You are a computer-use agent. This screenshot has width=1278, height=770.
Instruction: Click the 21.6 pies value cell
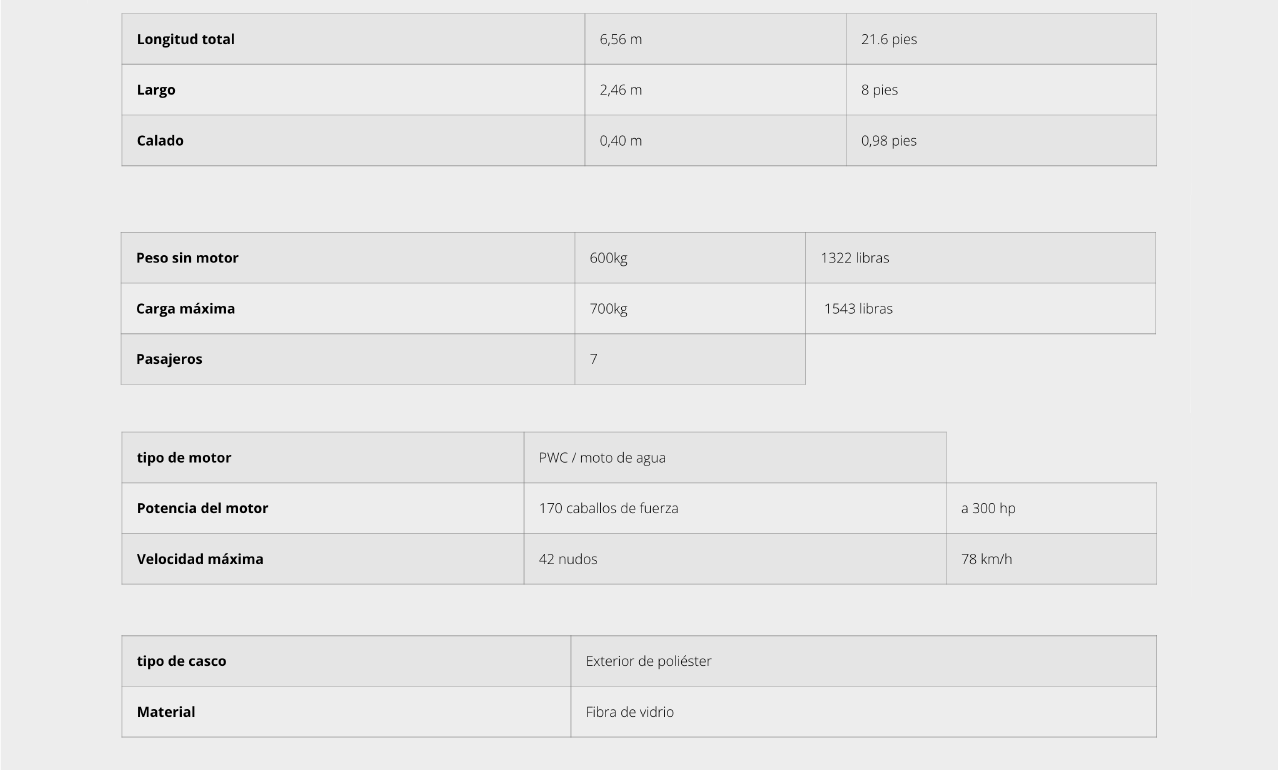[1001, 39]
